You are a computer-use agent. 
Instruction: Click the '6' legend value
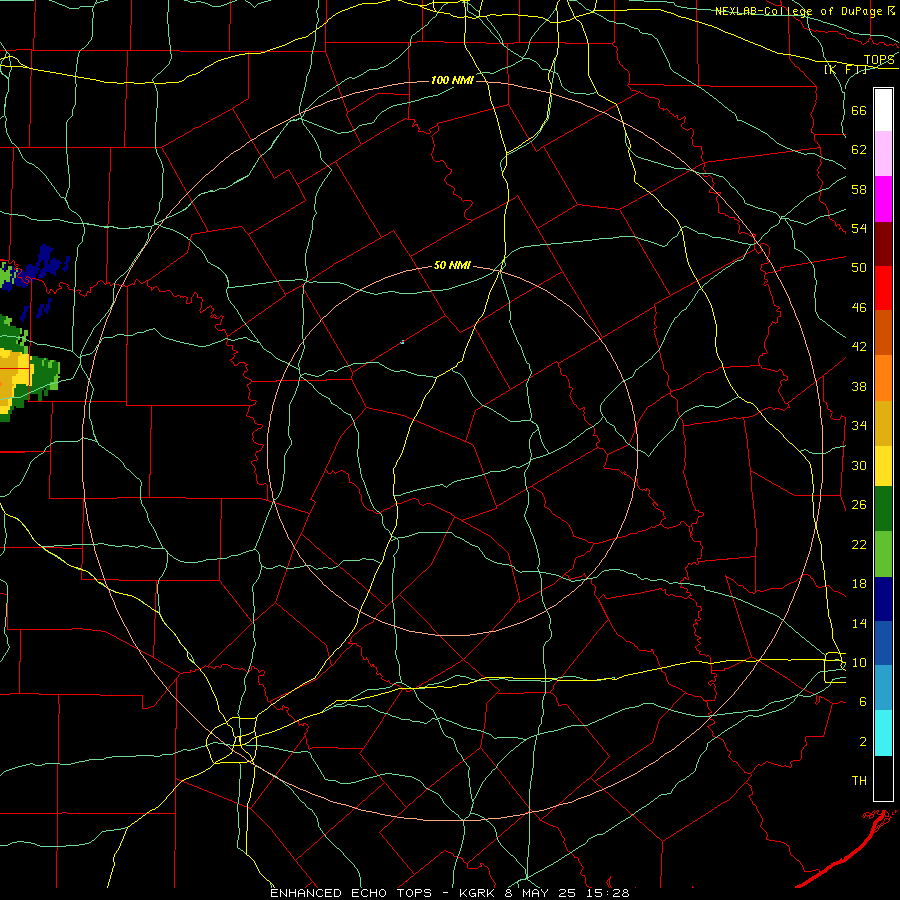click(863, 701)
